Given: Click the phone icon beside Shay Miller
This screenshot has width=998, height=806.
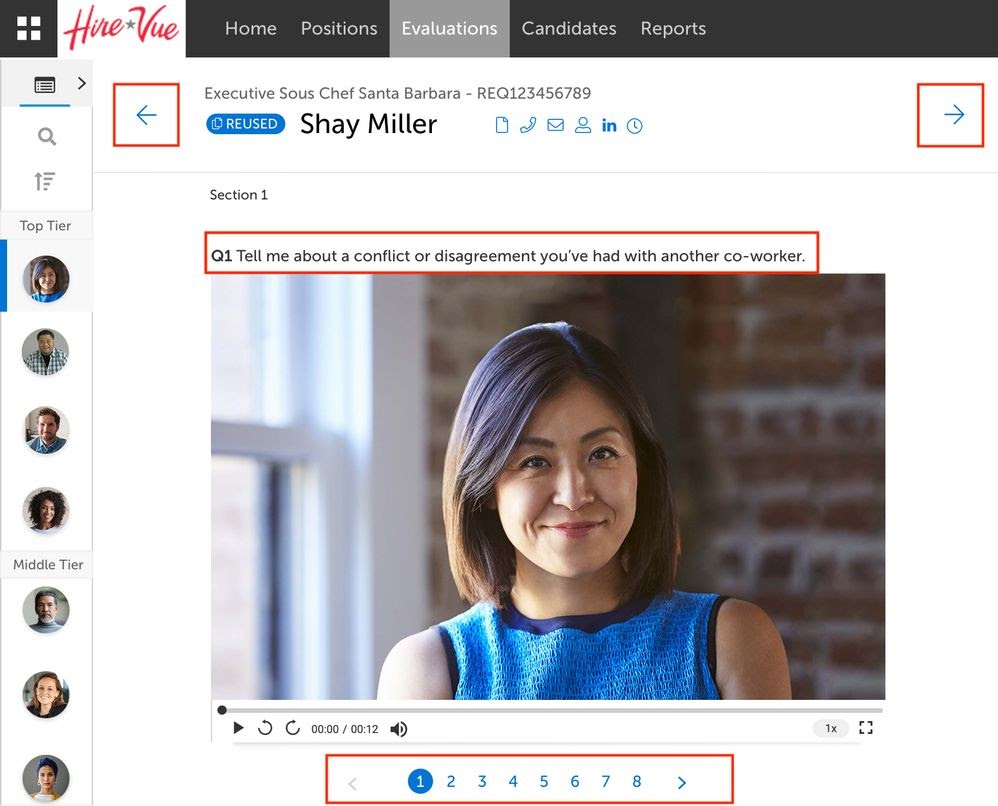Looking at the screenshot, I should [x=528, y=125].
